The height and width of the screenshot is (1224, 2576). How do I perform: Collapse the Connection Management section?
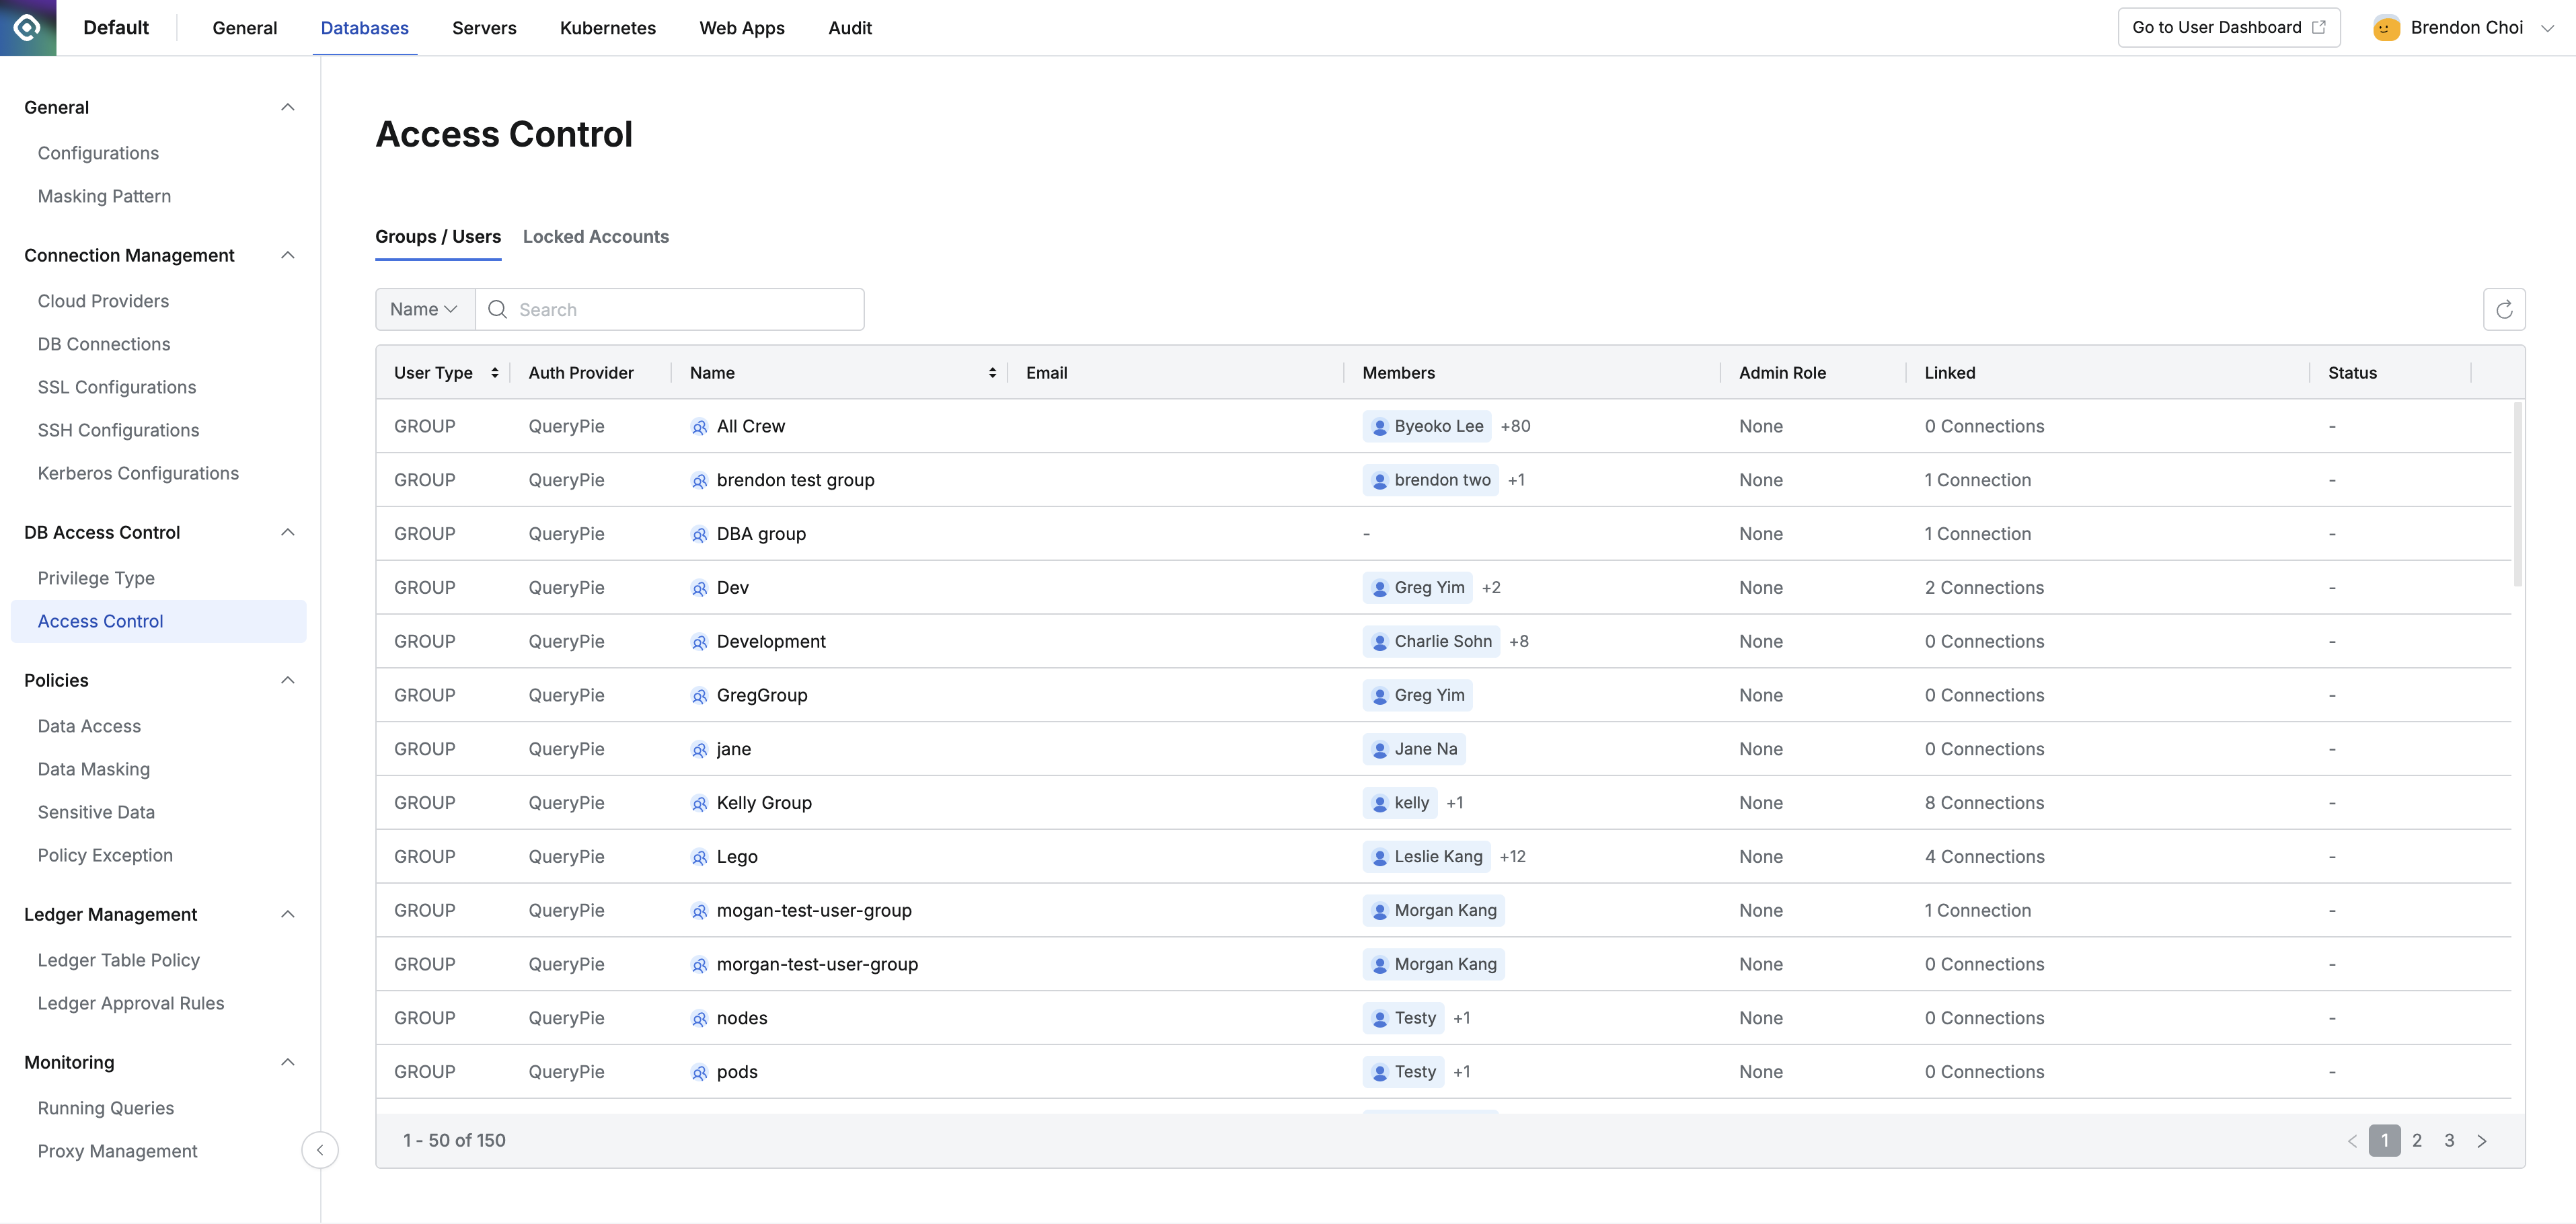tap(288, 256)
